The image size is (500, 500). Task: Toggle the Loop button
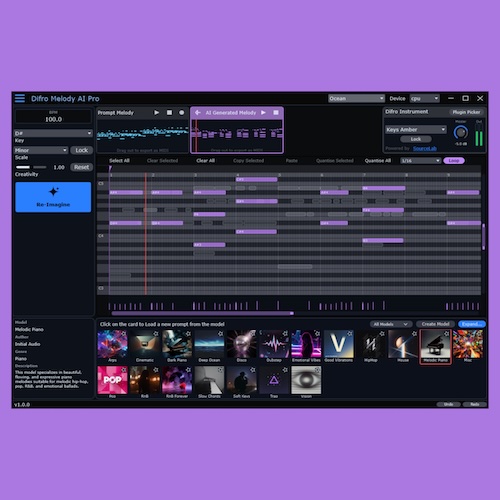click(x=454, y=161)
